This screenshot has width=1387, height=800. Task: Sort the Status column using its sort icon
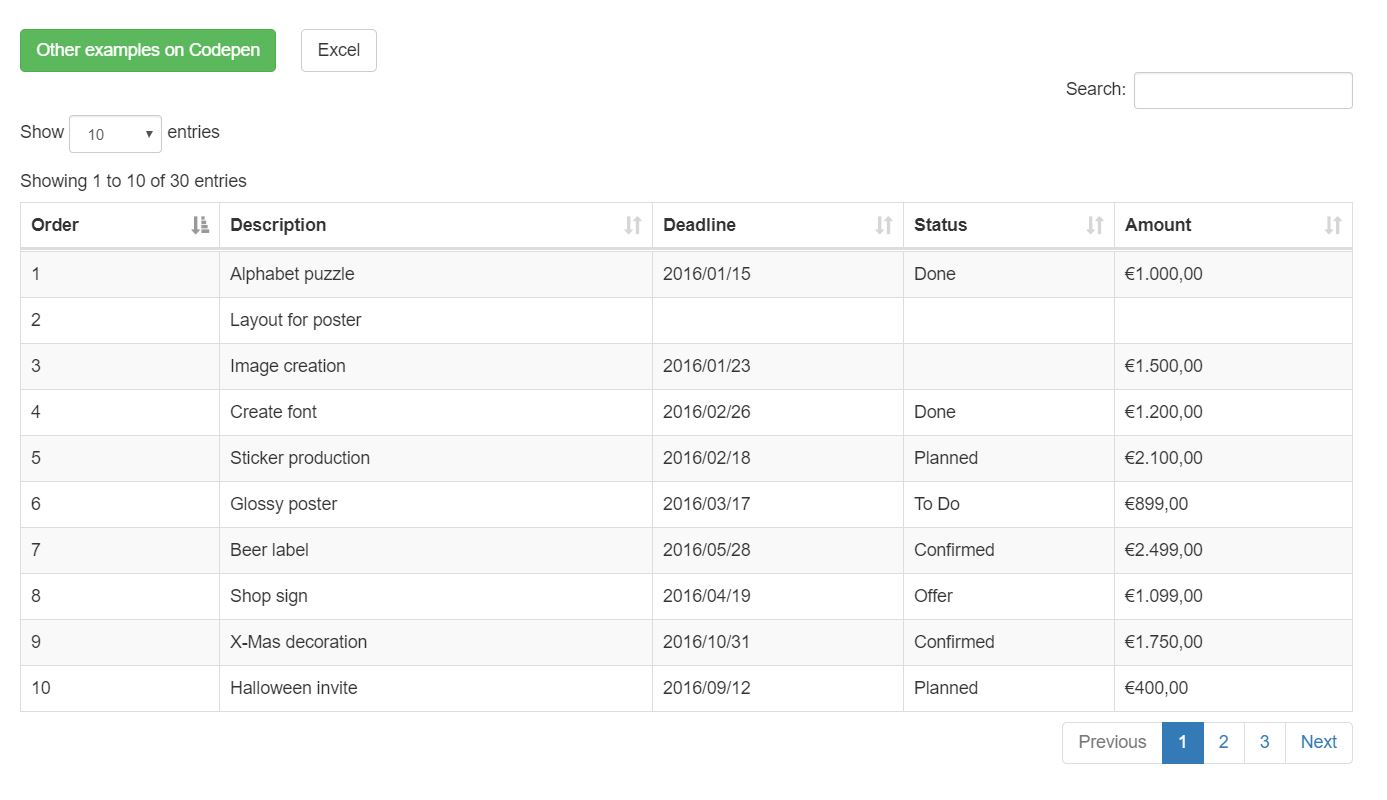[1094, 225]
